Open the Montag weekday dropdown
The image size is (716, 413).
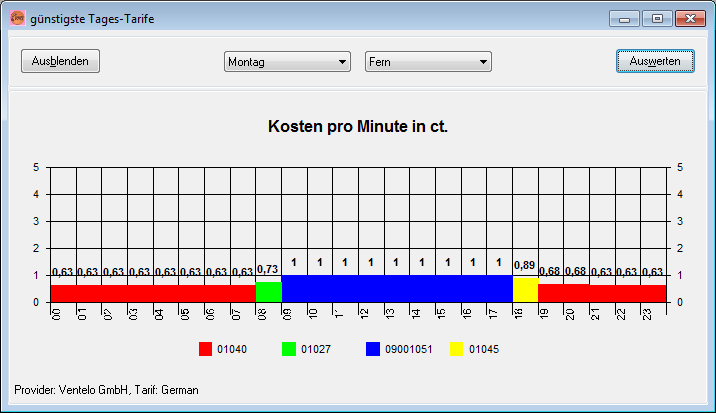pos(287,62)
